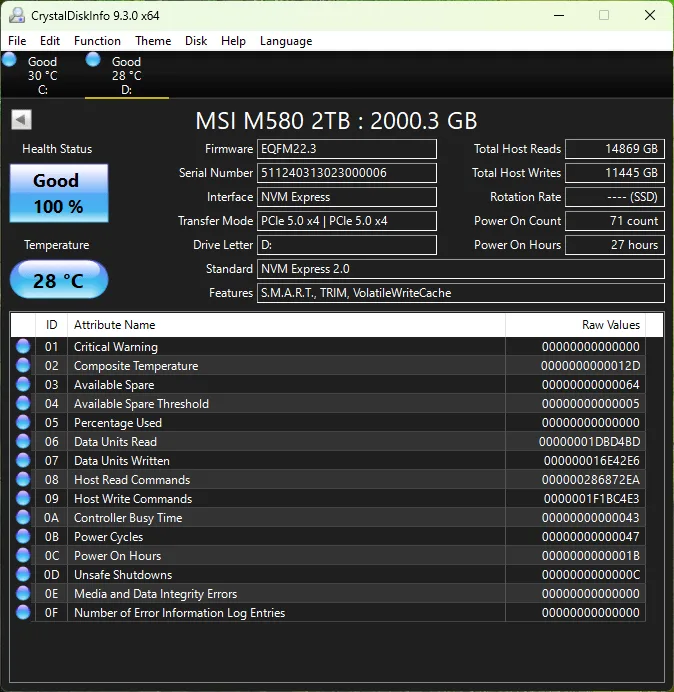Click status orb for Media and Data Integrity Errors
The width and height of the screenshot is (674, 692).
coord(23,593)
